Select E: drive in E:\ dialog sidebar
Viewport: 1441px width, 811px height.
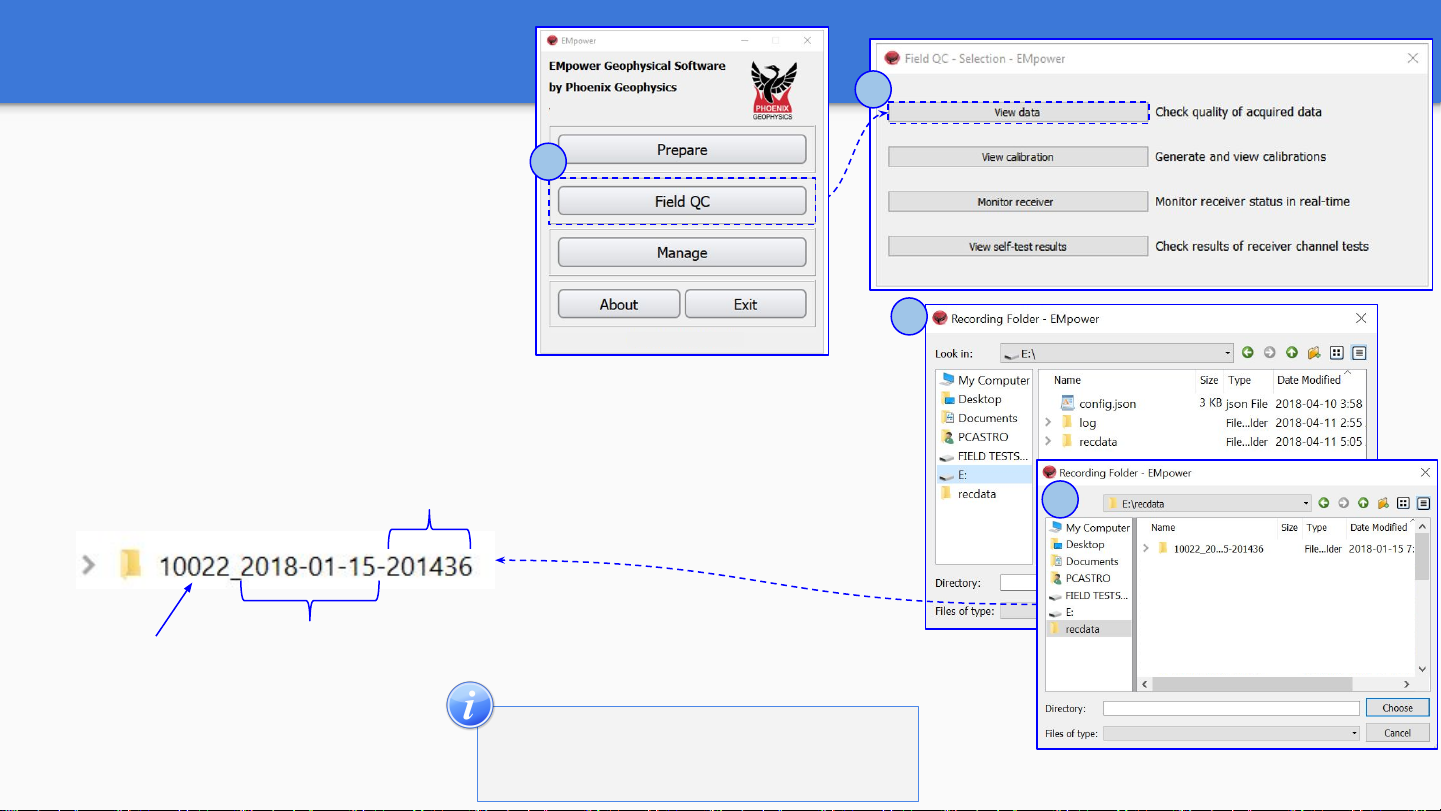point(985,475)
